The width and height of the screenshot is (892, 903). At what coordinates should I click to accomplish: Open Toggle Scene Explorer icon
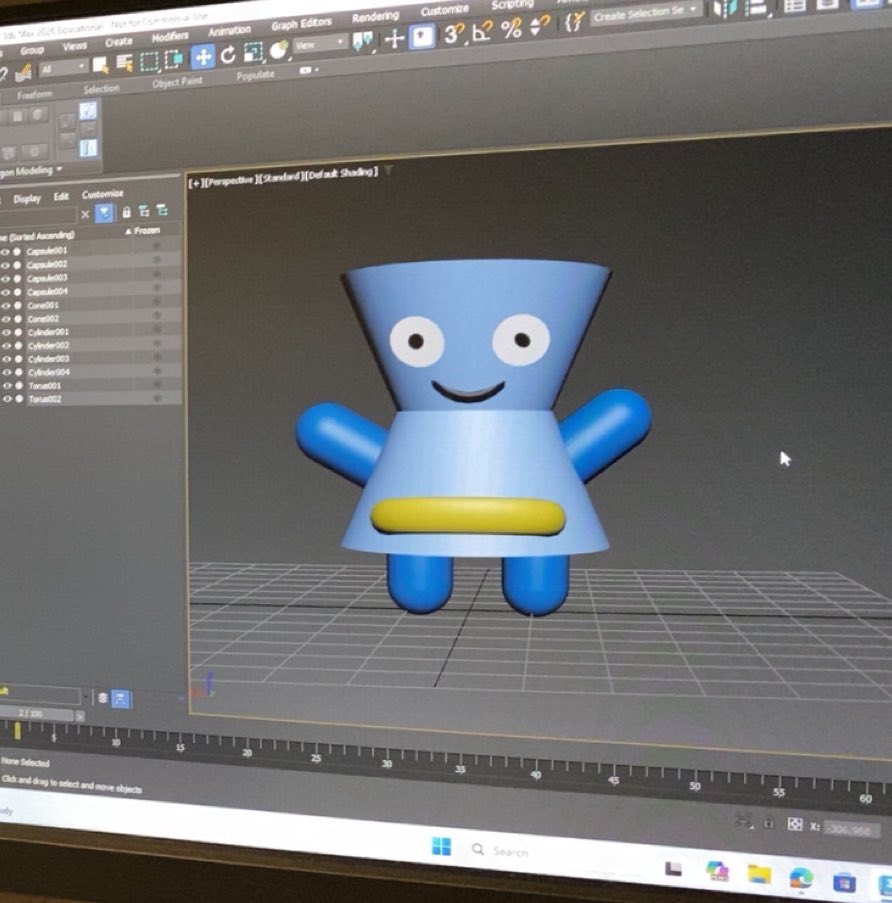(795, 5)
